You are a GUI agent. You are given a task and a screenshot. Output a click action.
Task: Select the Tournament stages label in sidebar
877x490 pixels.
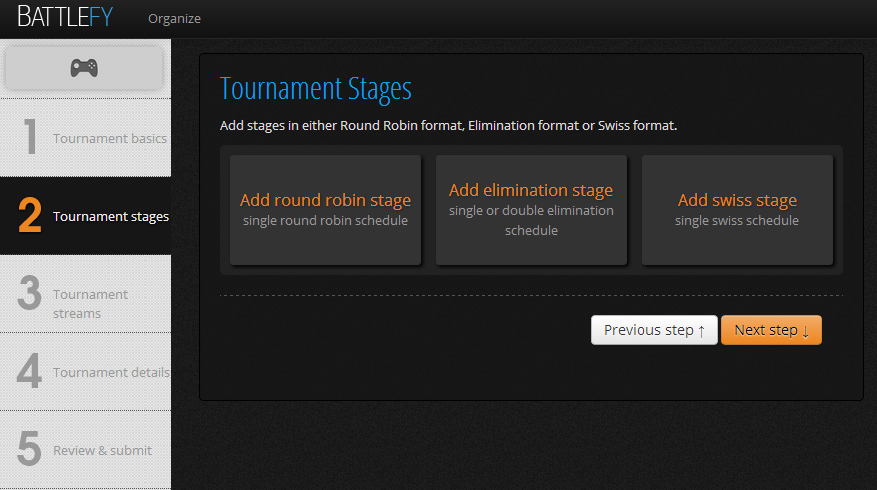click(x=111, y=216)
